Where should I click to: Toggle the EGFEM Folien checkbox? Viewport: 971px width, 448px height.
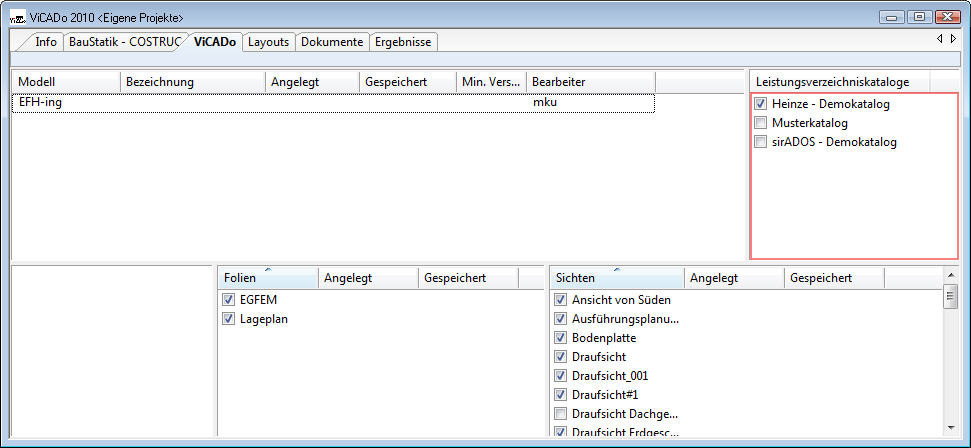coord(229,300)
